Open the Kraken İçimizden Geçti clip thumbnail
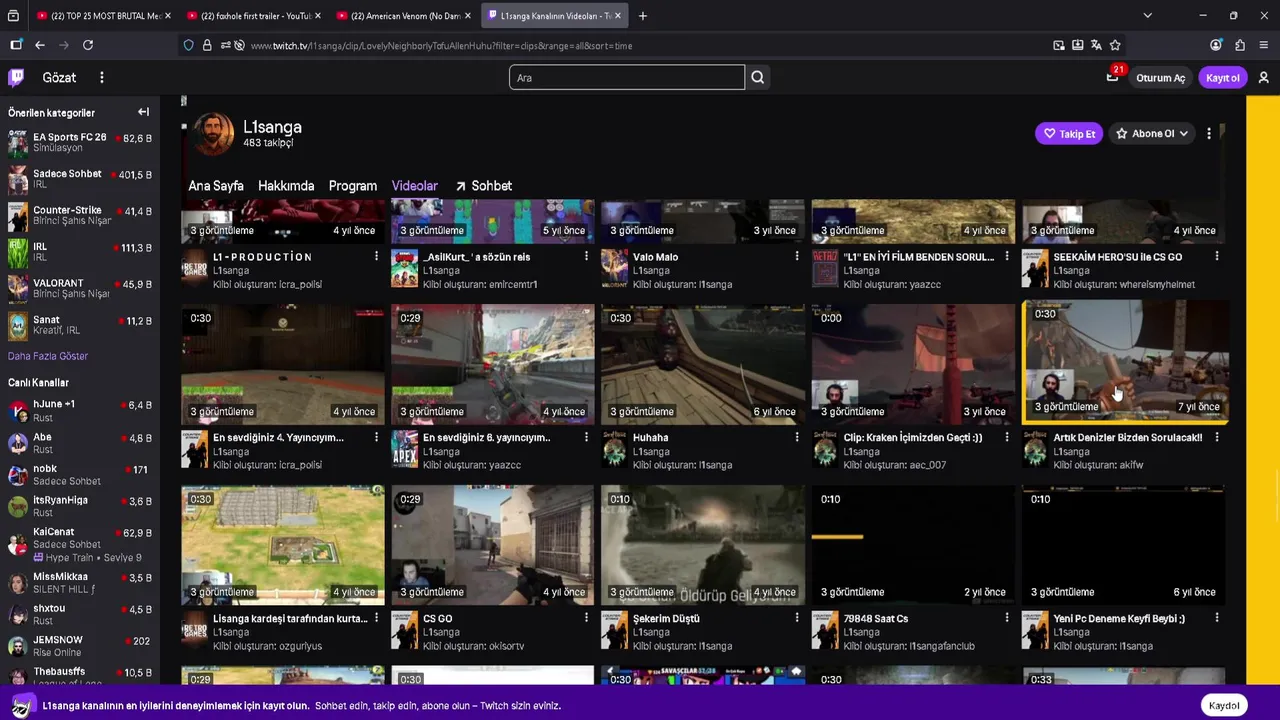The image size is (1280, 720). (912, 364)
